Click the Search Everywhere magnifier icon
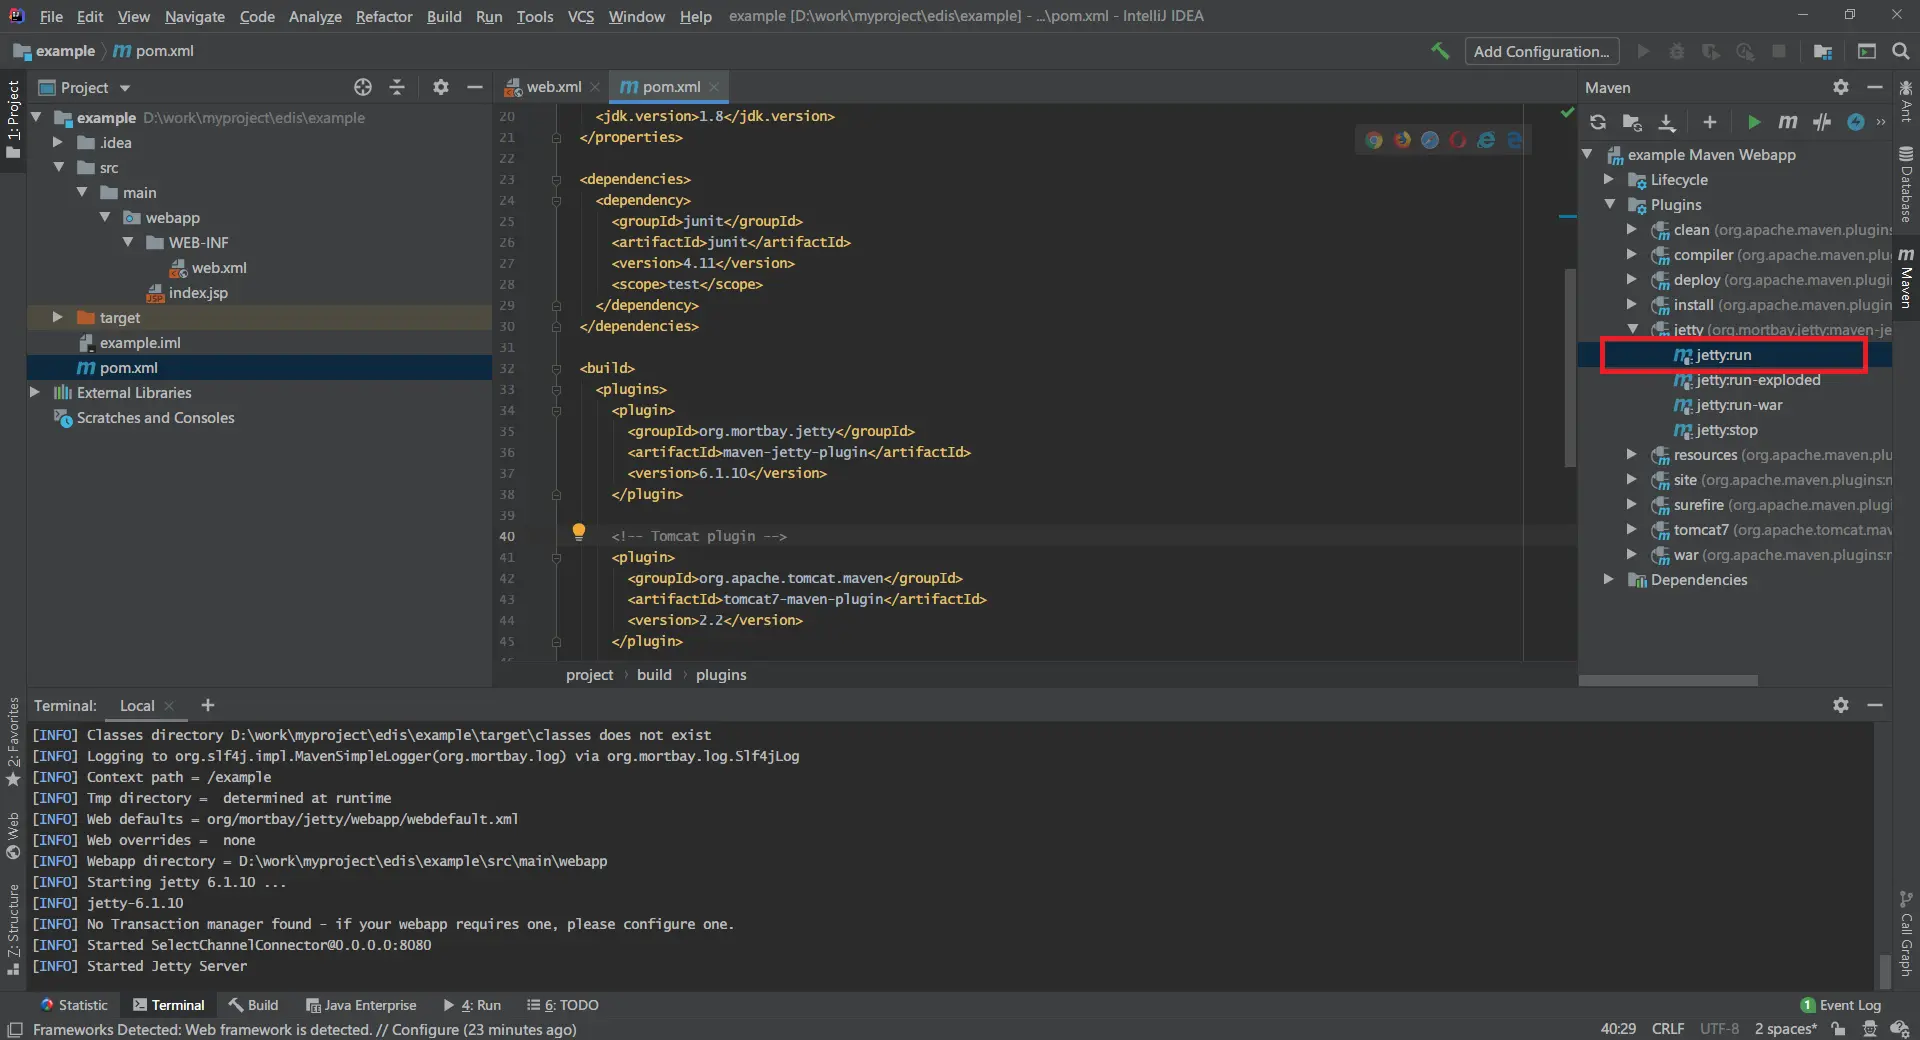1920x1040 pixels. tap(1901, 51)
